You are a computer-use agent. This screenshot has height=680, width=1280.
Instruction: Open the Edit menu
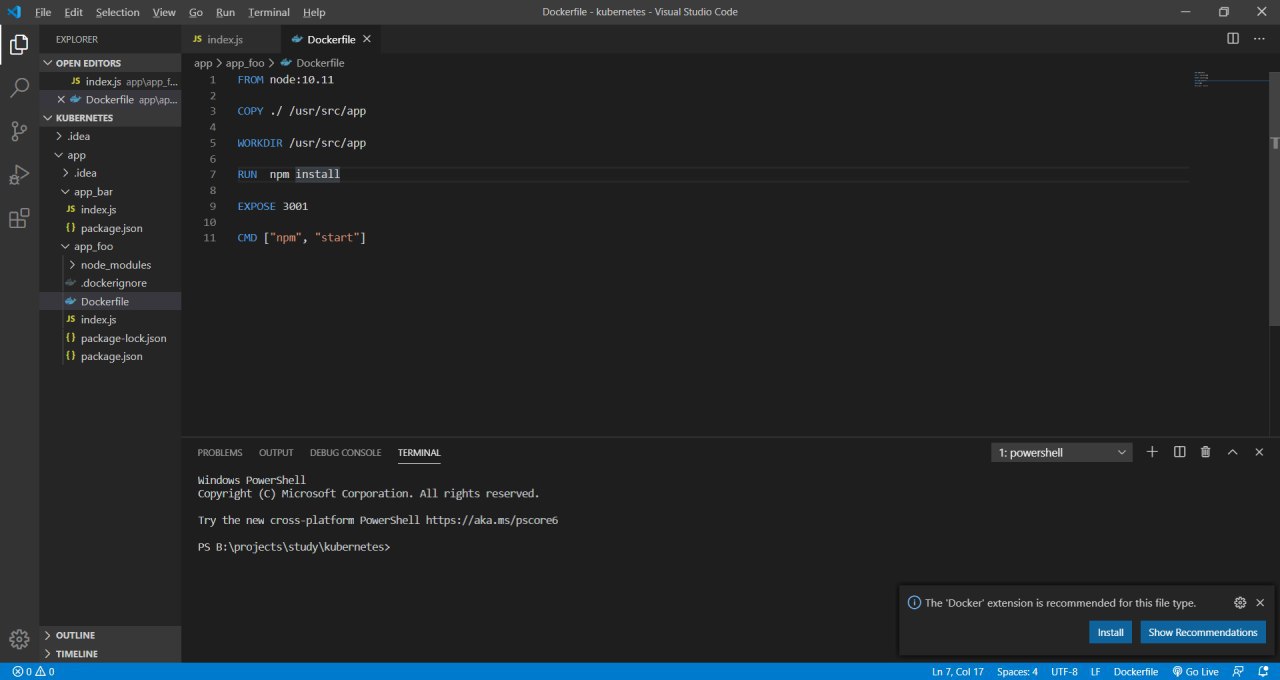pyautogui.click(x=73, y=12)
